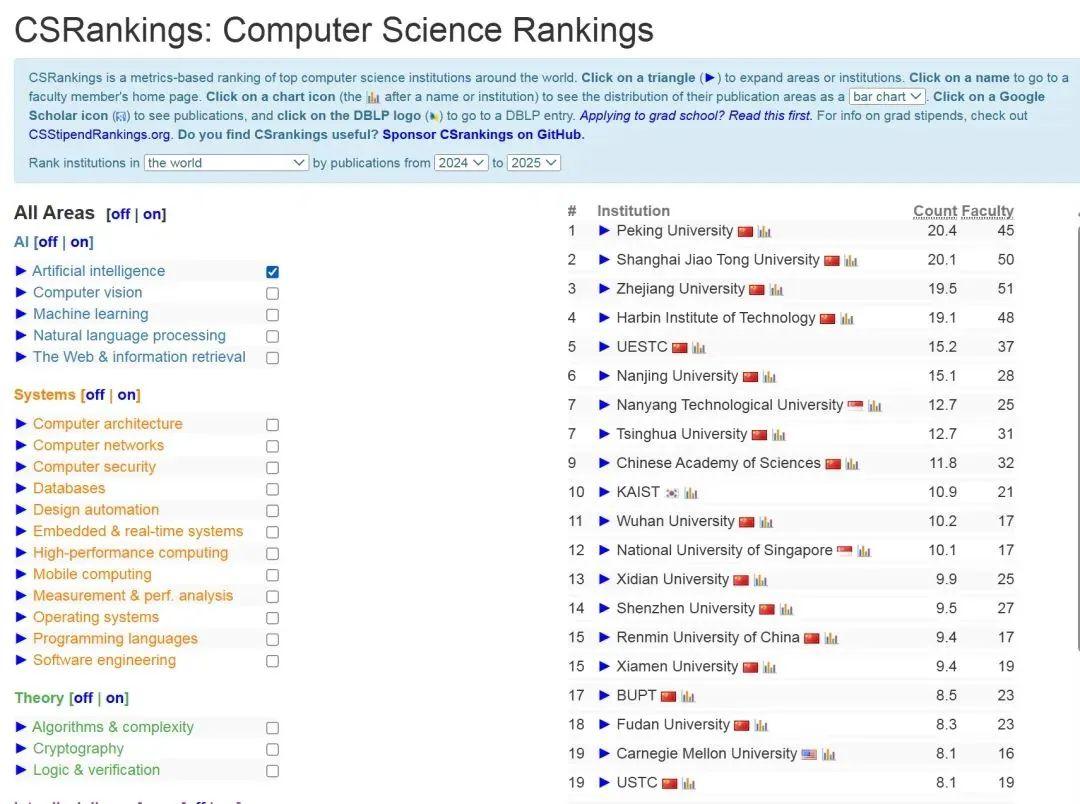The image size is (1080, 804).
Task: Open chart icon for National University of Singapore
Action: click(864, 551)
